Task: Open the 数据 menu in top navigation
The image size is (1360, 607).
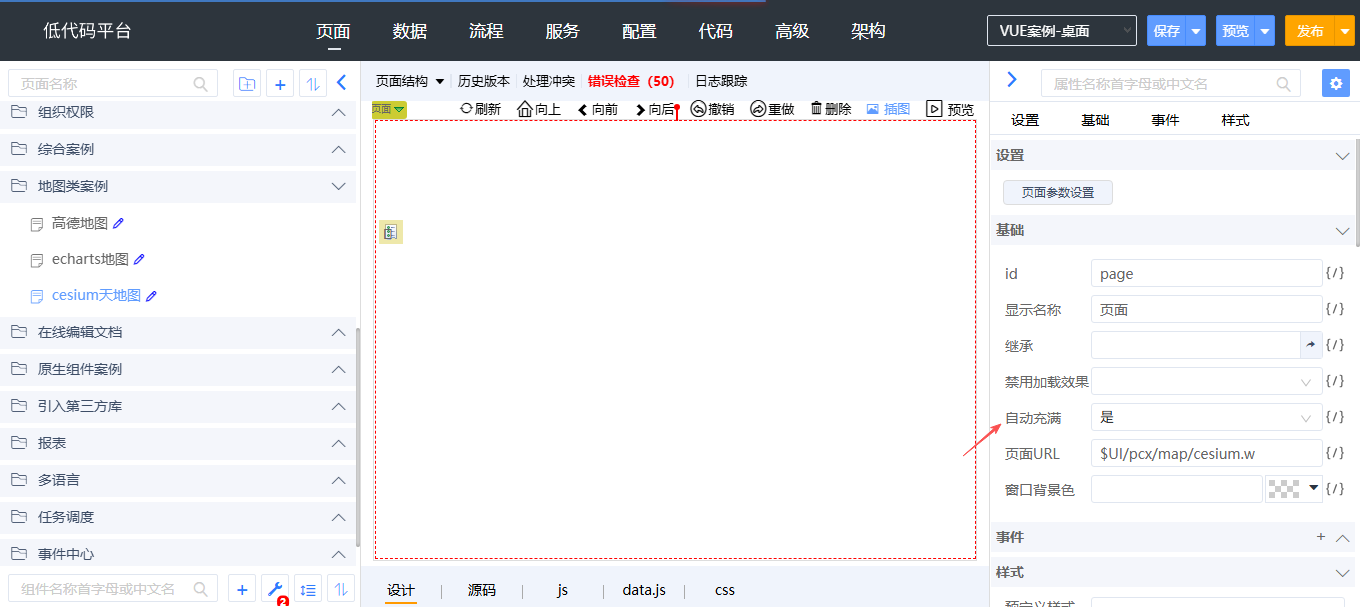Action: coord(410,31)
